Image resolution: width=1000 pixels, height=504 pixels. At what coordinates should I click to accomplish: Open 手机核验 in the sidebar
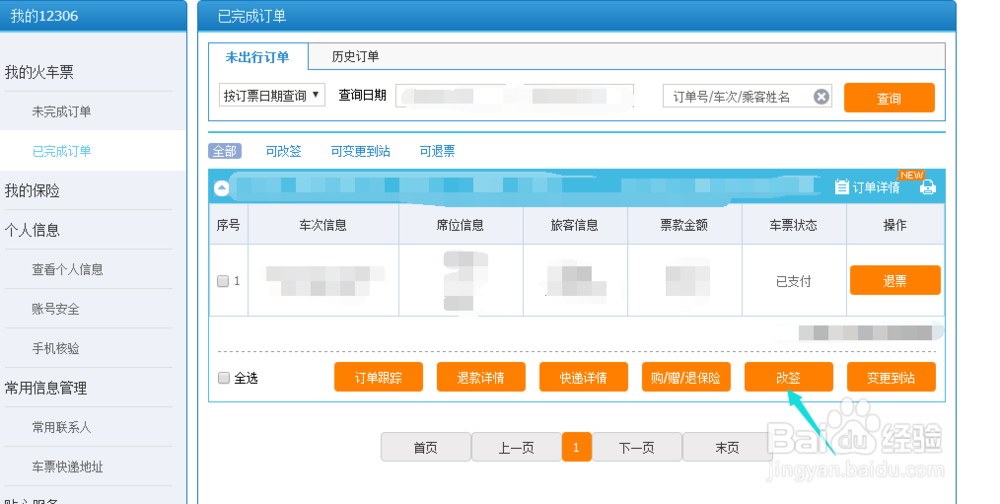(x=56, y=348)
